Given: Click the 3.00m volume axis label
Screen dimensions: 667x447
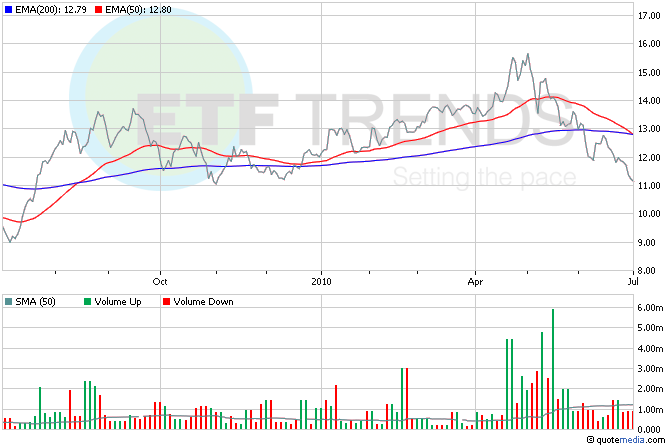Looking at the screenshot, I should (650, 368).
